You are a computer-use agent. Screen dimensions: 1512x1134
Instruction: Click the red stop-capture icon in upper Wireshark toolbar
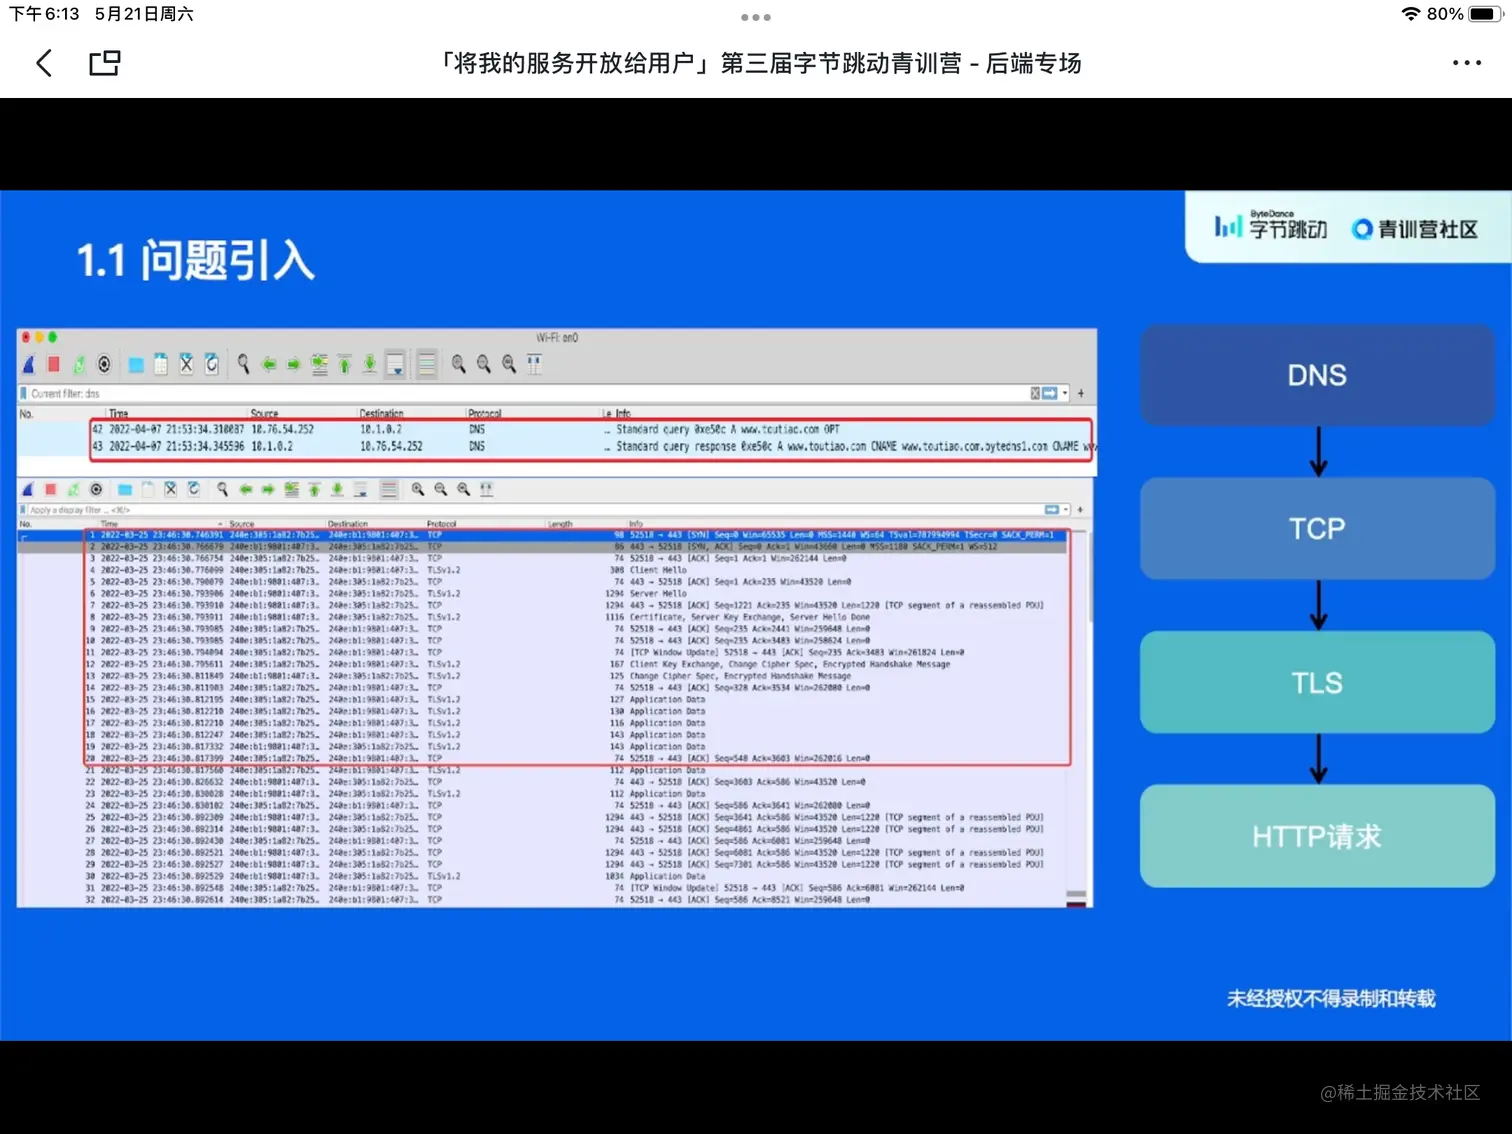54,364
